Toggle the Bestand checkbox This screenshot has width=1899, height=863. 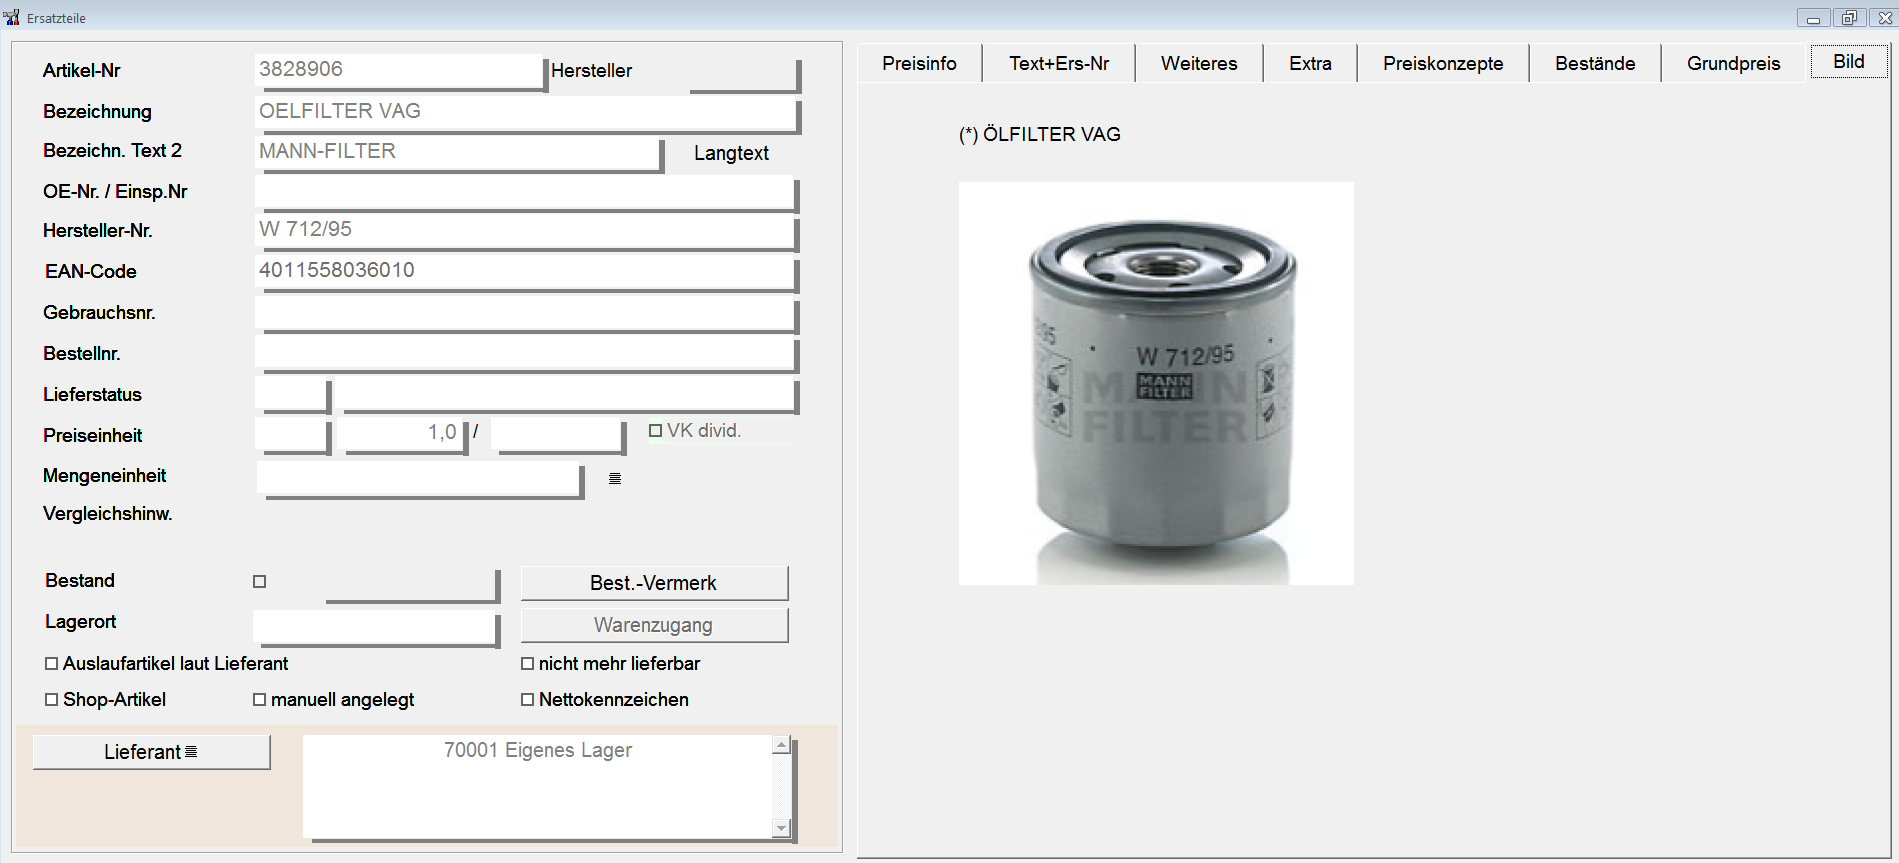[x=260, y=581]
